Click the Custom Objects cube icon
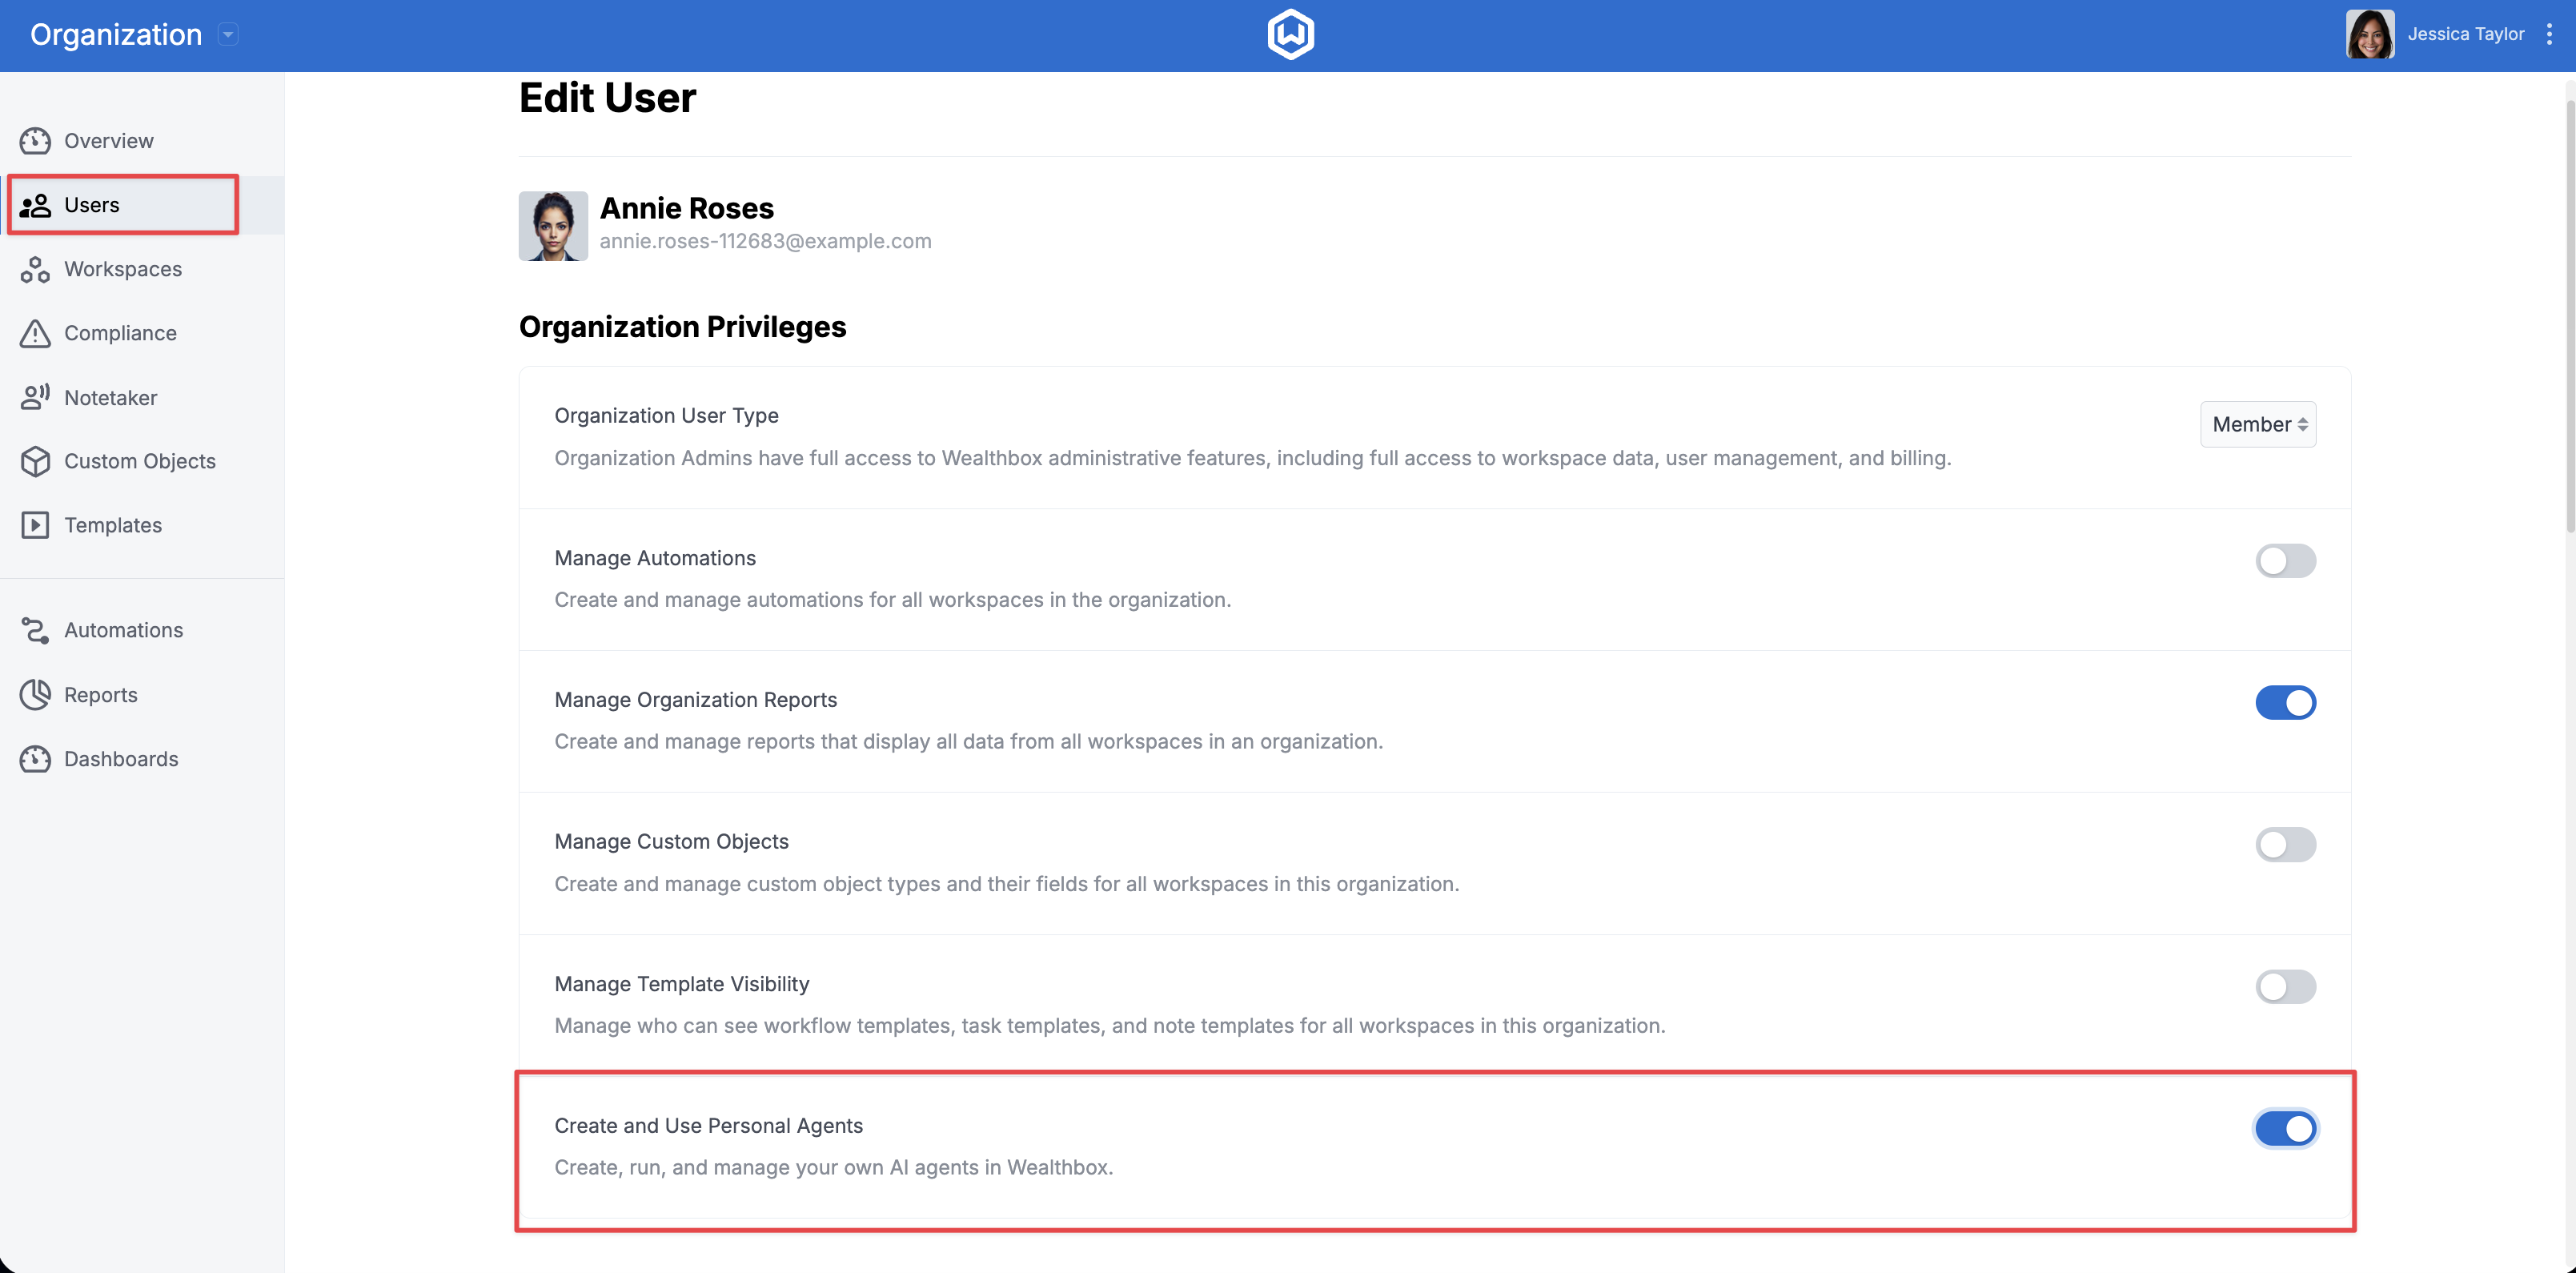This screenshot has width=2576, height=1273. click(x=35, y=461)
